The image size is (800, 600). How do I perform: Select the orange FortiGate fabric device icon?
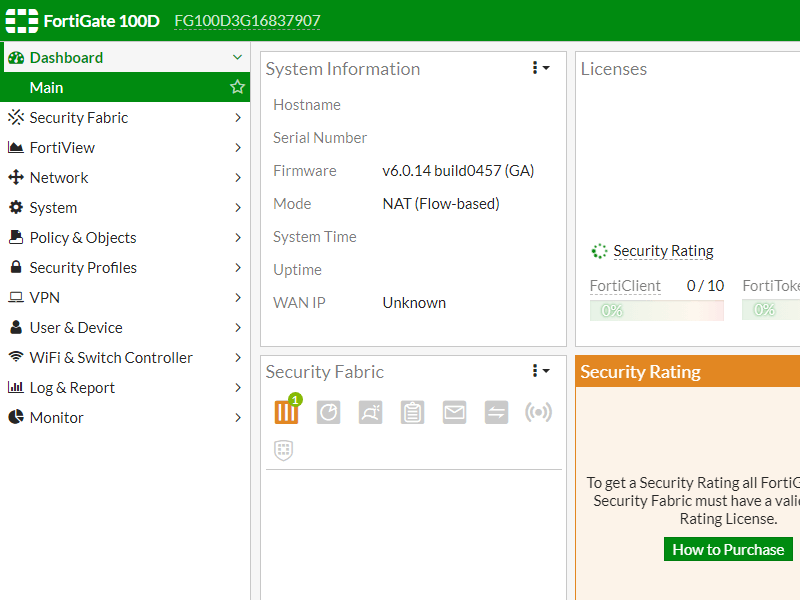coord(286,412)
